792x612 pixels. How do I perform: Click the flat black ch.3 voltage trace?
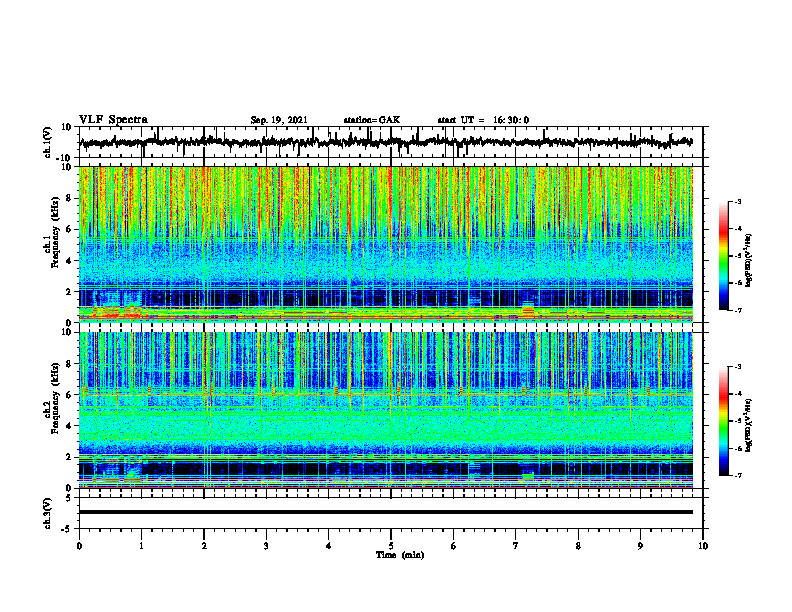point(386,512)
